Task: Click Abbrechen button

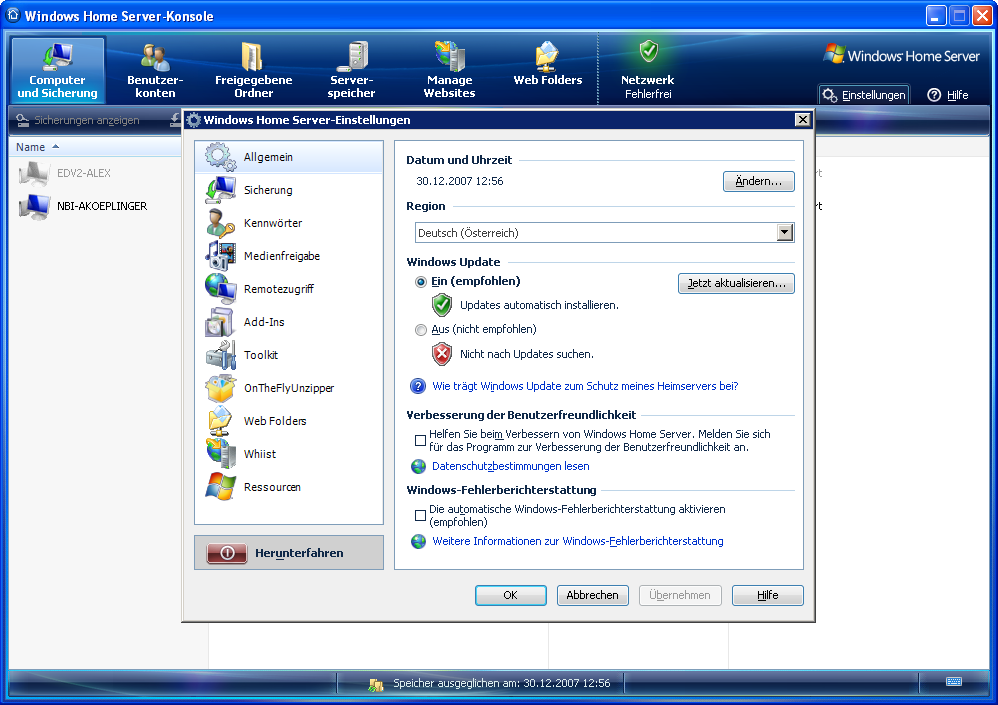Action: (x=593, y=595)
